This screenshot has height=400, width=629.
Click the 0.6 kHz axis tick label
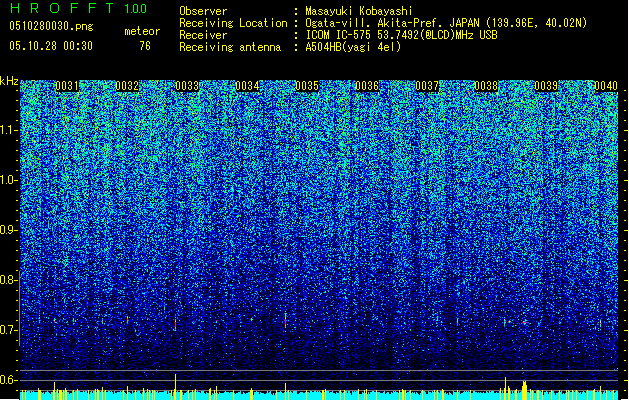[8, 380]
